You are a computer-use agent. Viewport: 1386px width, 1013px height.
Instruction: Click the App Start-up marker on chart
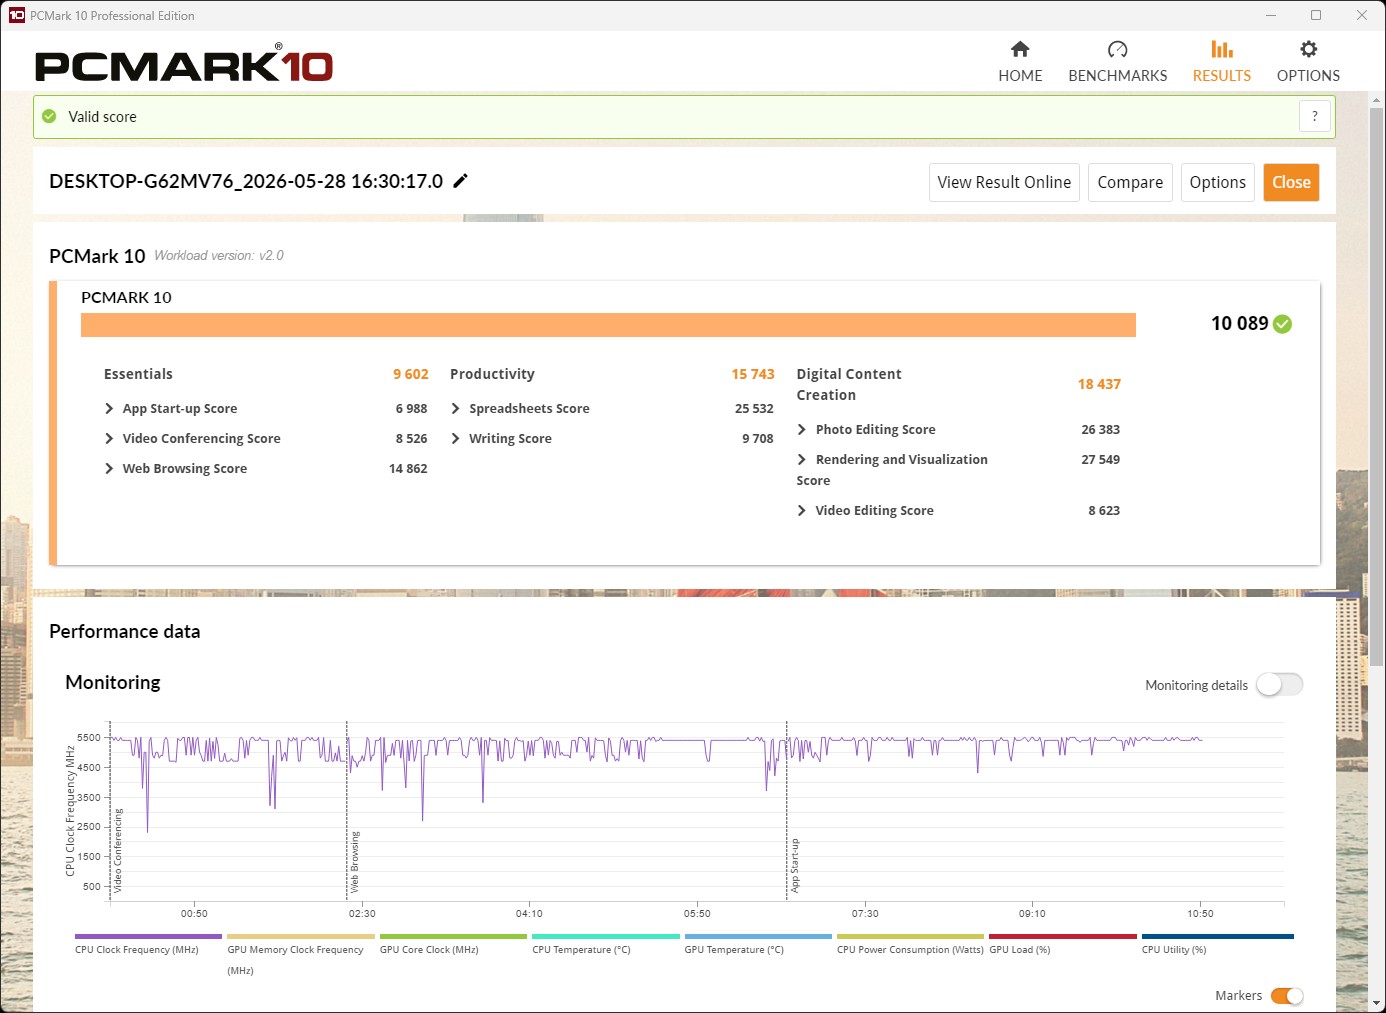[x=794, y=865]
